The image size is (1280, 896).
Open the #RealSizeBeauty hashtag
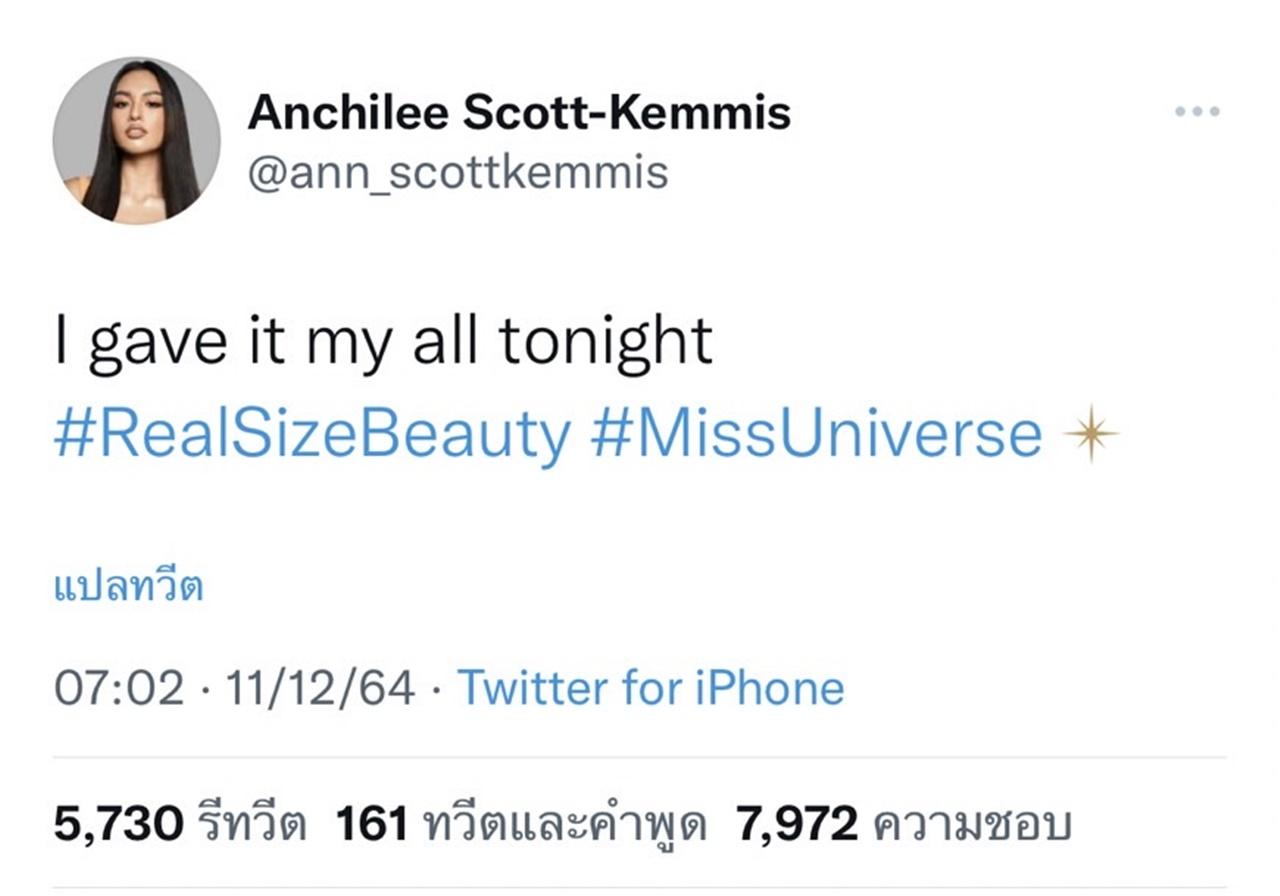pyautogui.click(x=312, y=436)
